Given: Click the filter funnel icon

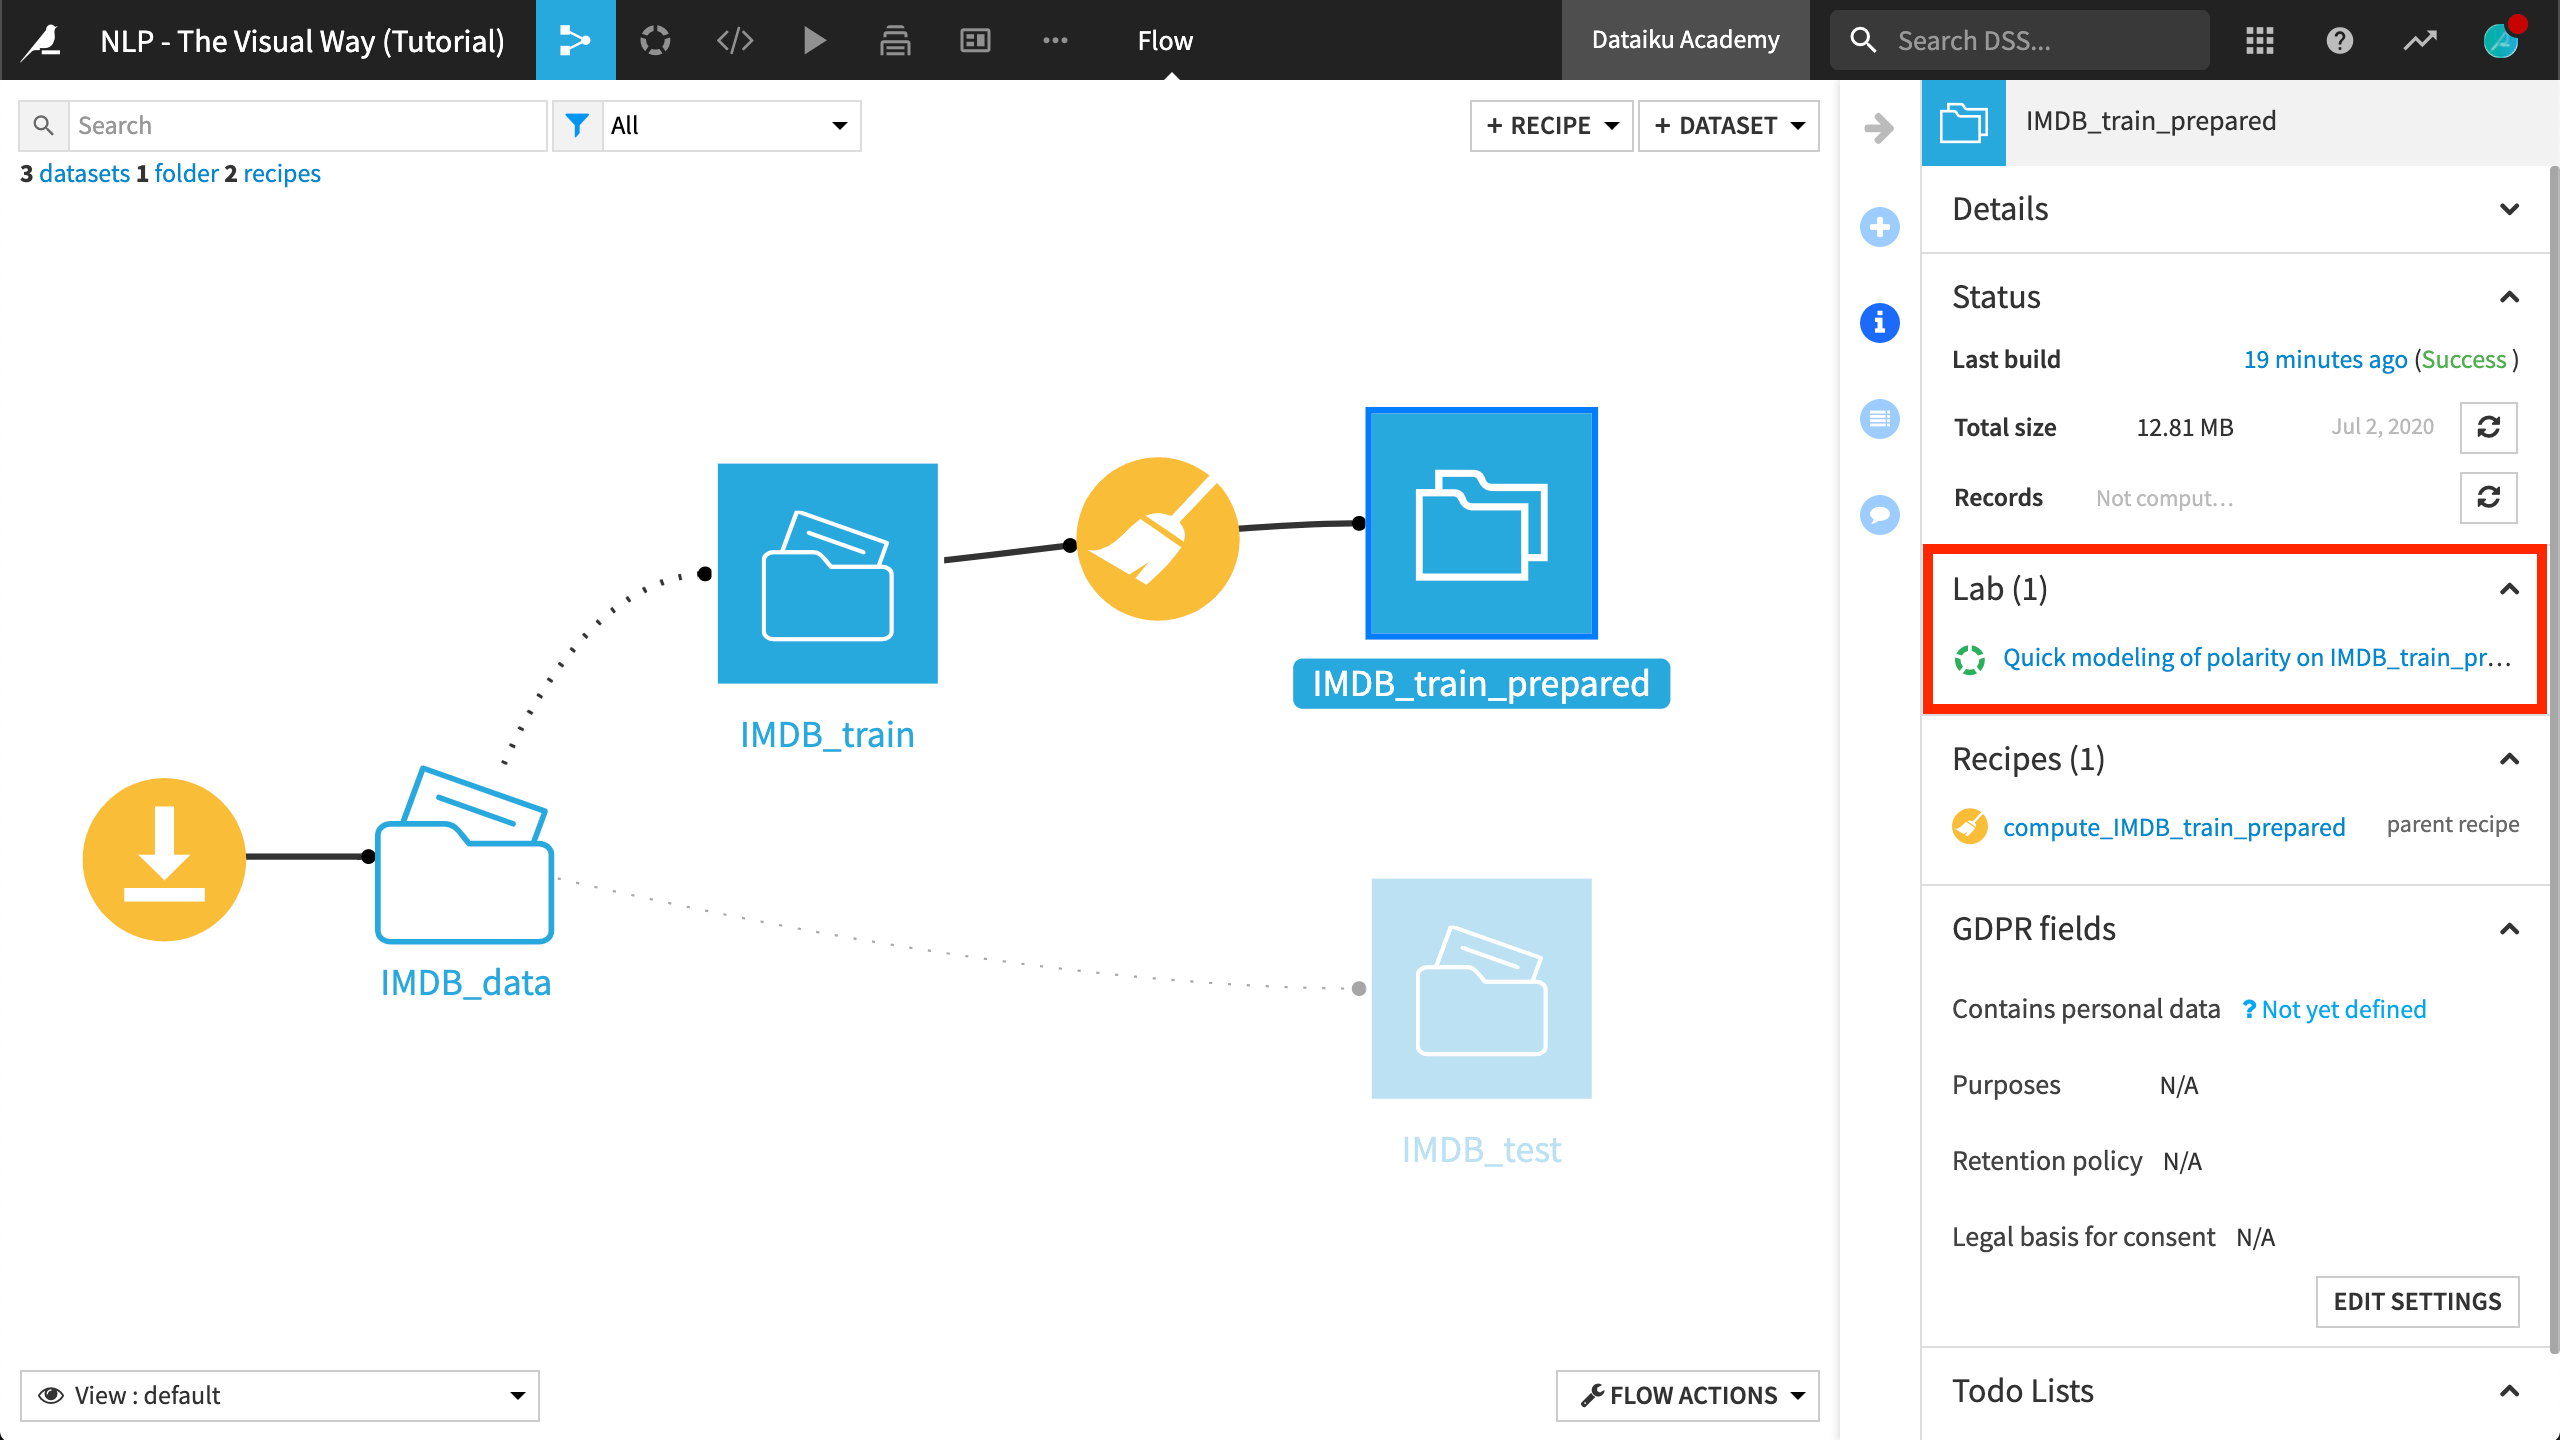Looking at the screenshot, I should (x=577, y=126).
